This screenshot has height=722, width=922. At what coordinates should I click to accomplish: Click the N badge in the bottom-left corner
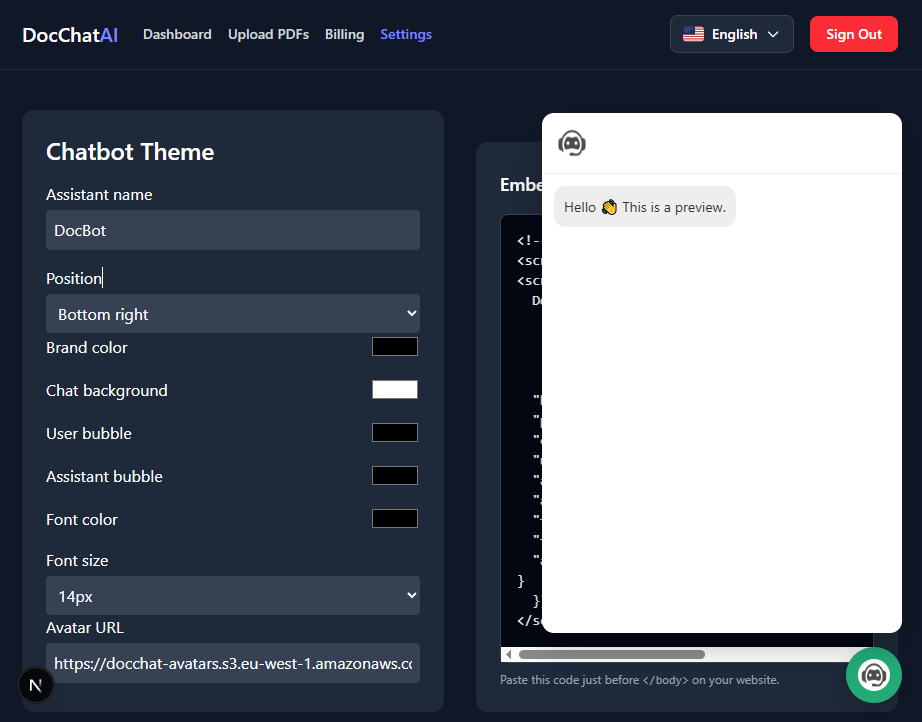click(36, 685)
